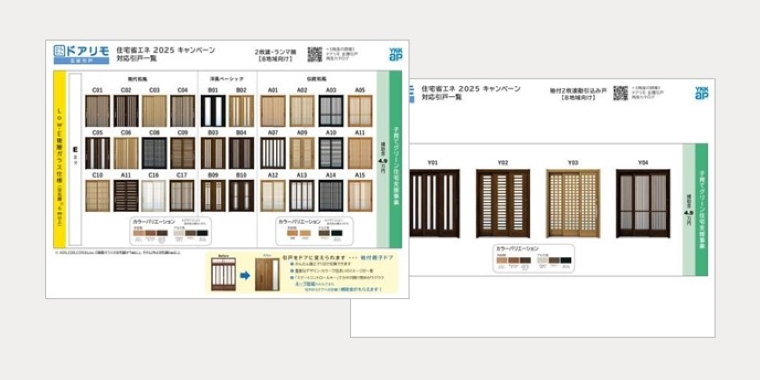
Task: Choose the Y04 dark door thumbnail
Action: (643, 203)
